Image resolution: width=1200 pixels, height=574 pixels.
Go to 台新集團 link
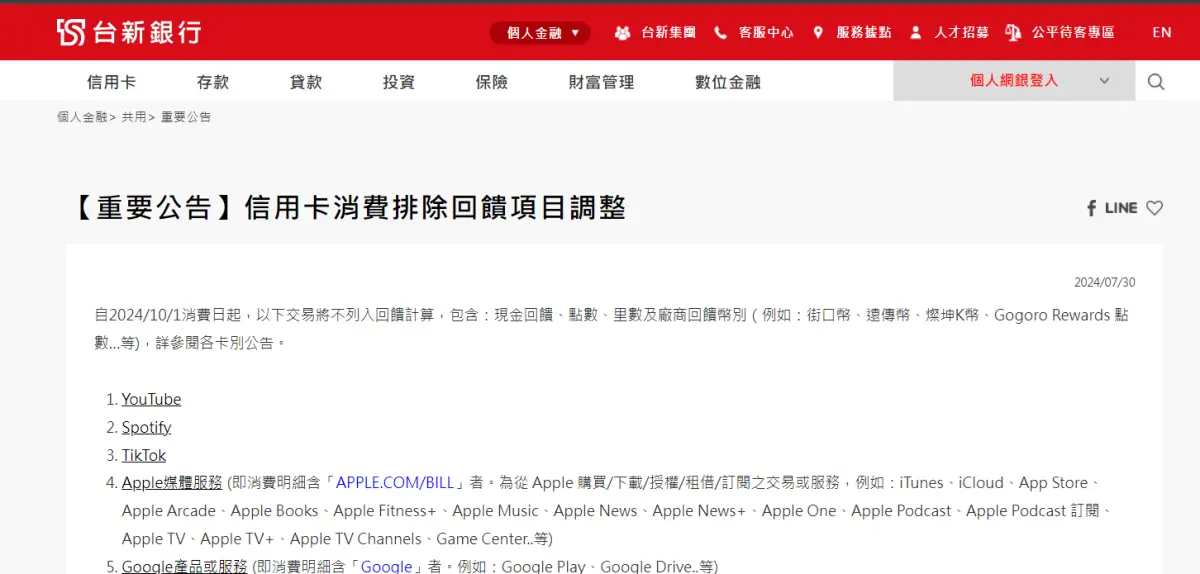668,33
